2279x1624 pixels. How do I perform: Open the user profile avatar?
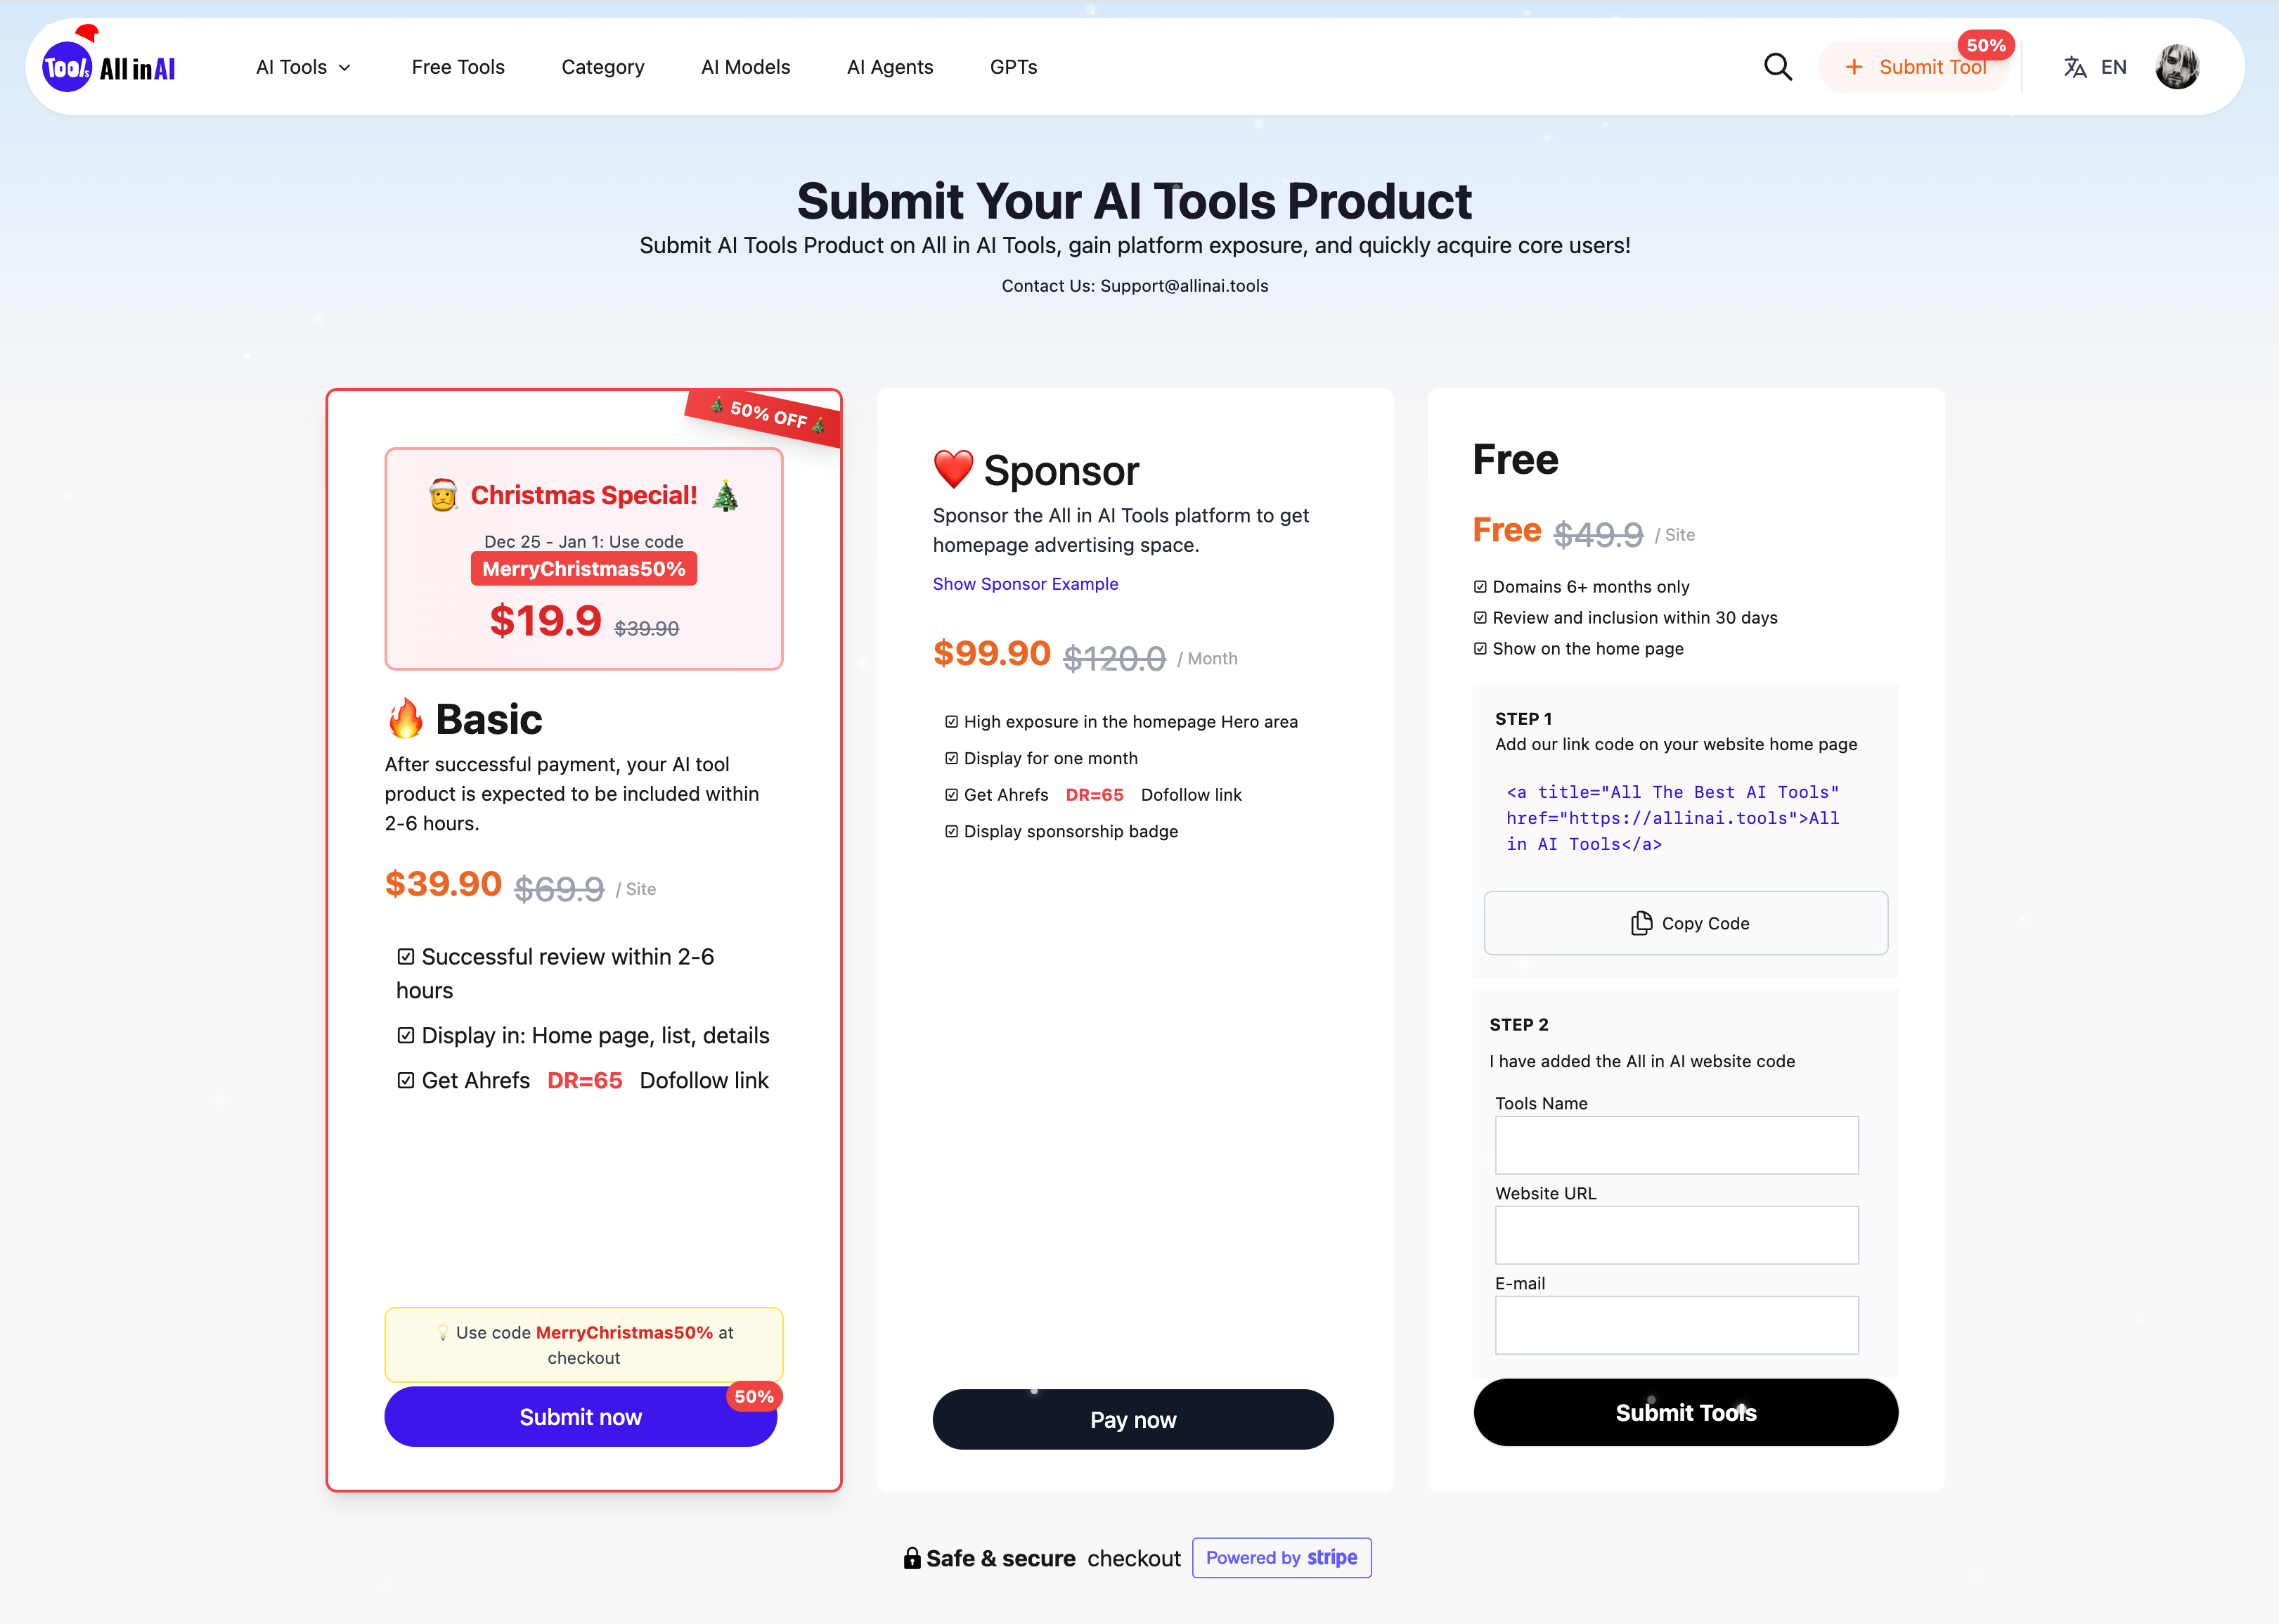click(2177, 67)
